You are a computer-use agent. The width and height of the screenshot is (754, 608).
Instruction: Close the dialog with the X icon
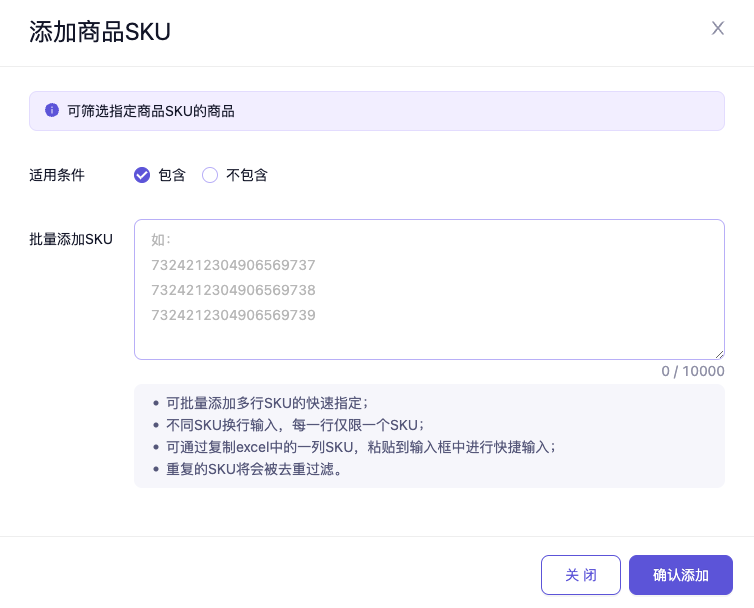coord(718,28)
